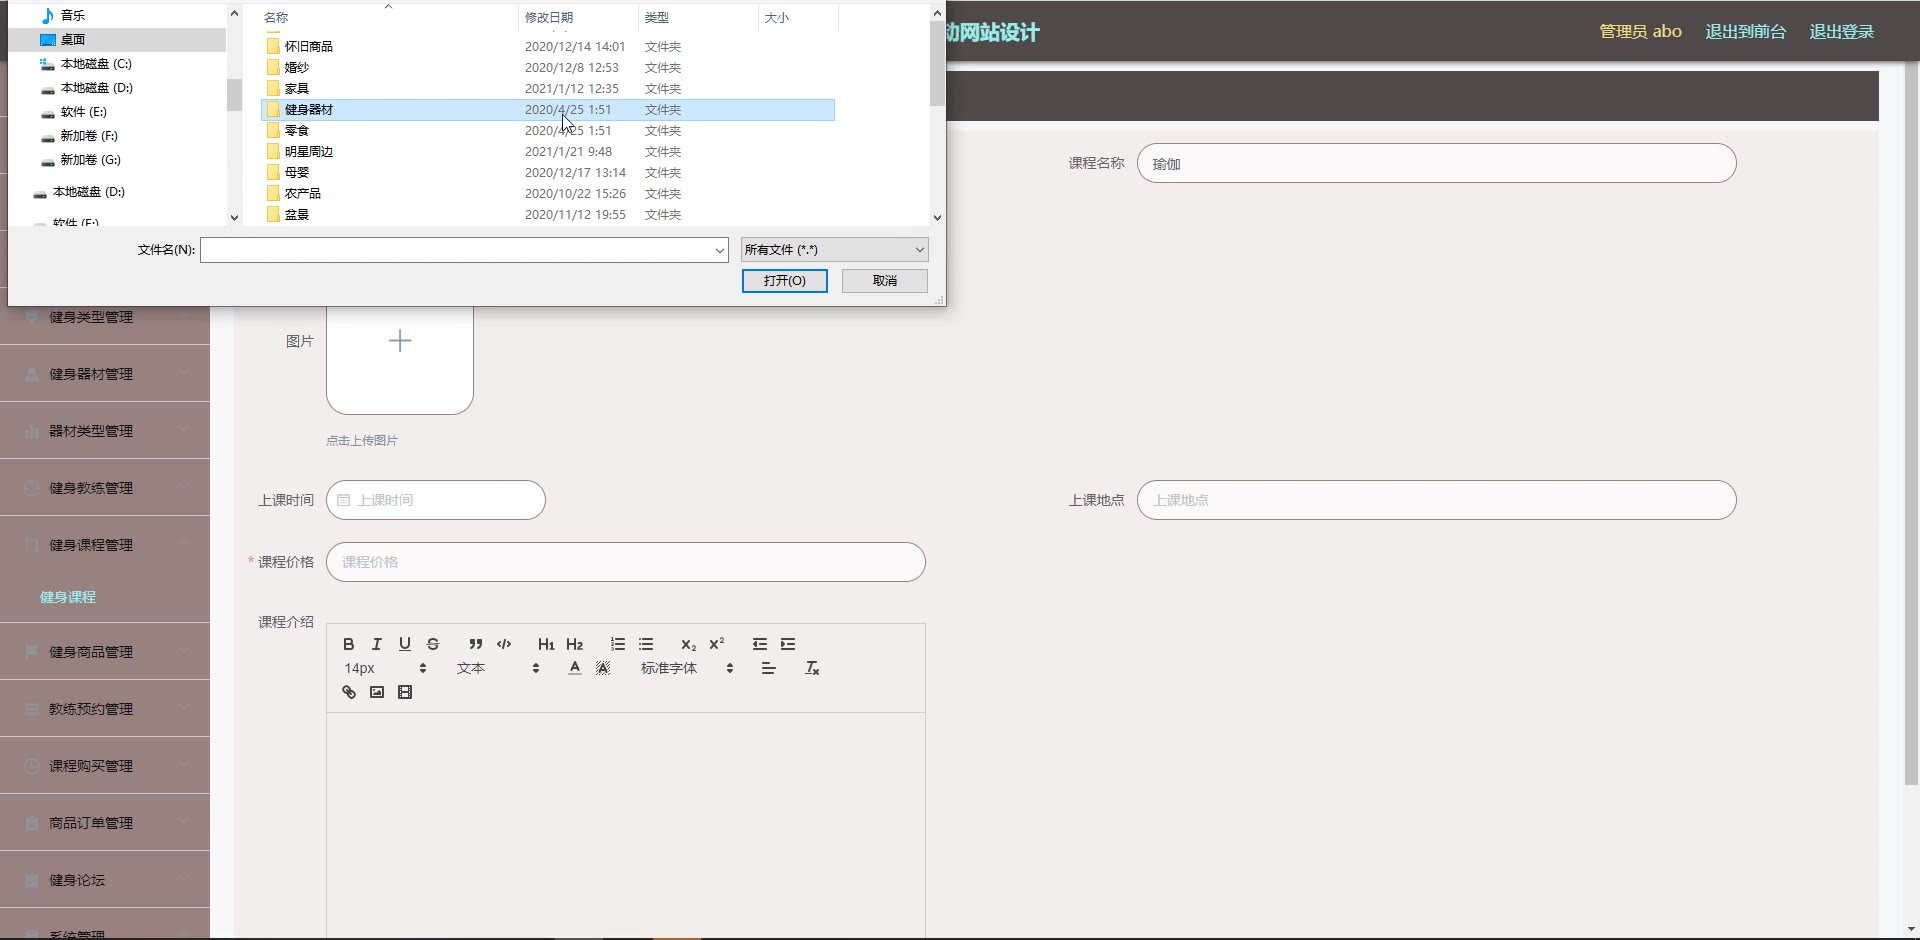Insert a hyperlink in the editor
The image size is (1920, 940).
(348, 692)
